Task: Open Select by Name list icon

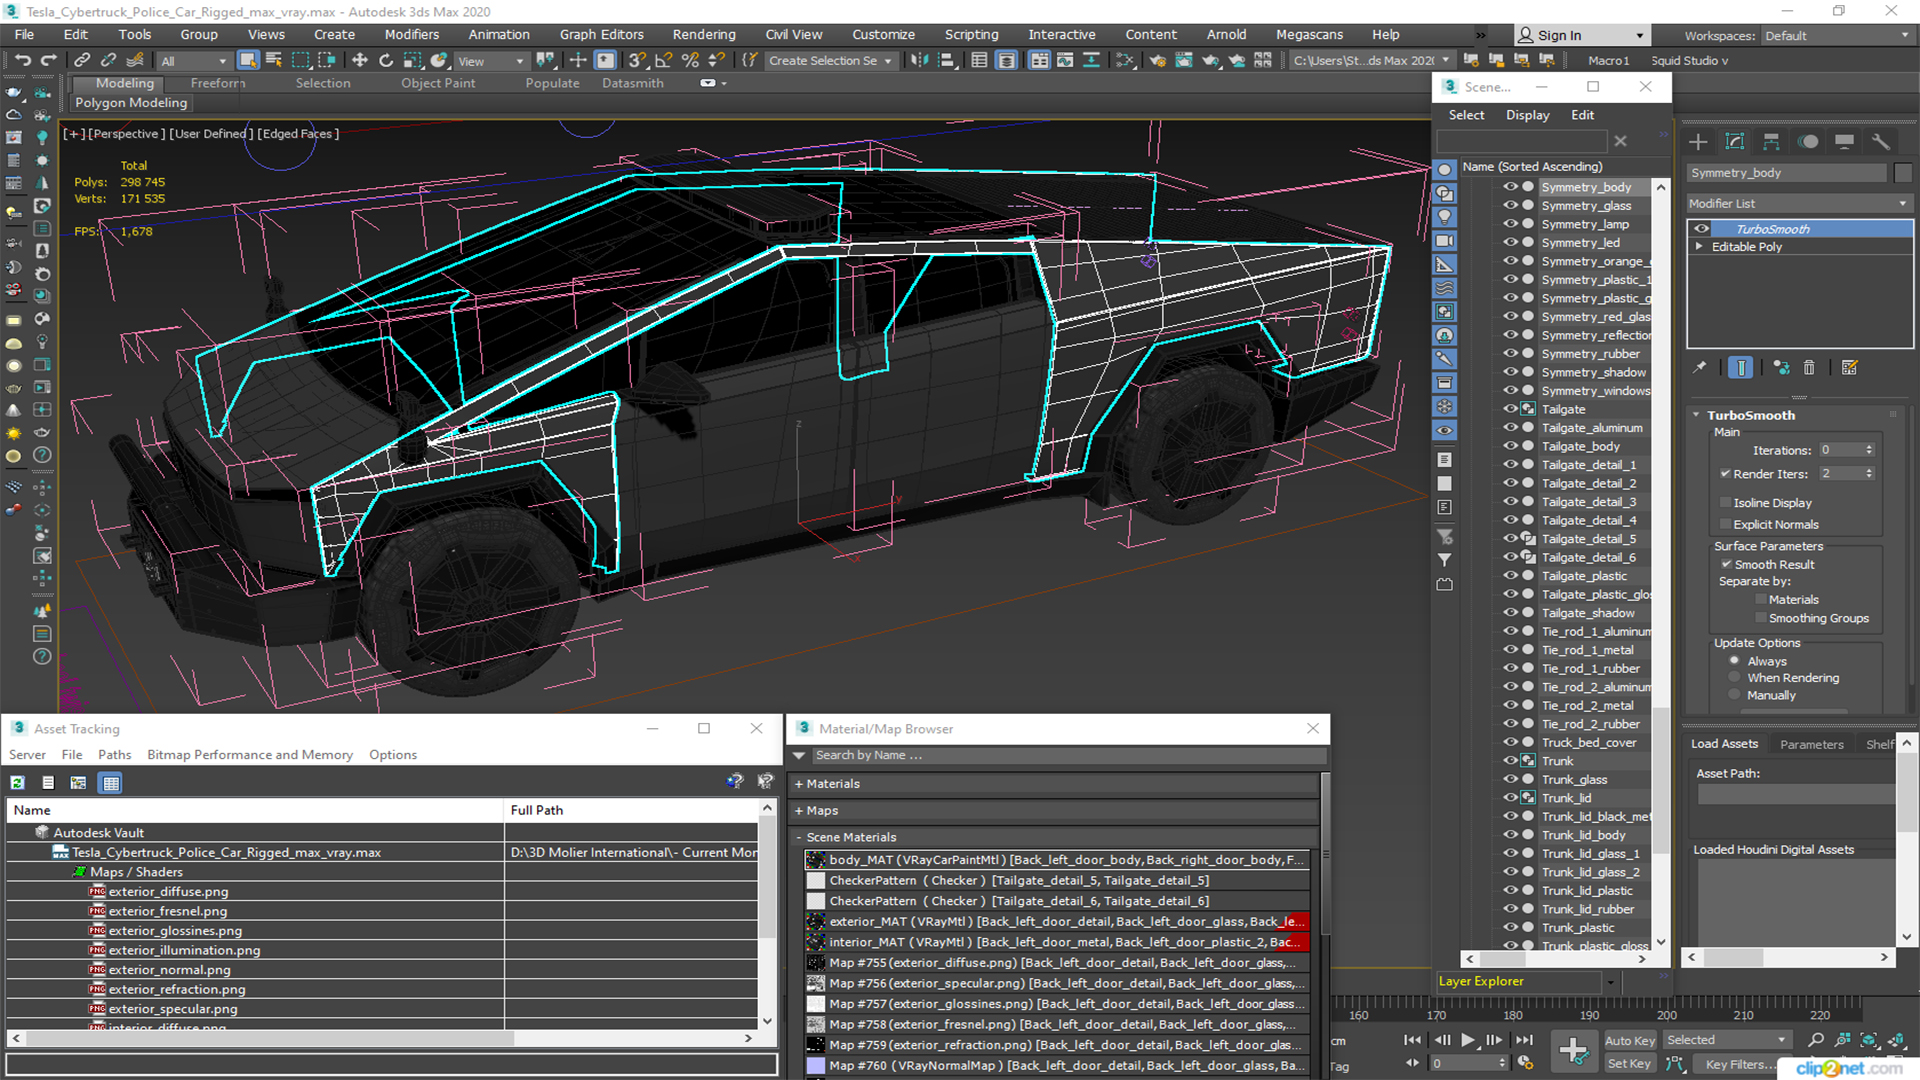Action: tap(274, 60)
